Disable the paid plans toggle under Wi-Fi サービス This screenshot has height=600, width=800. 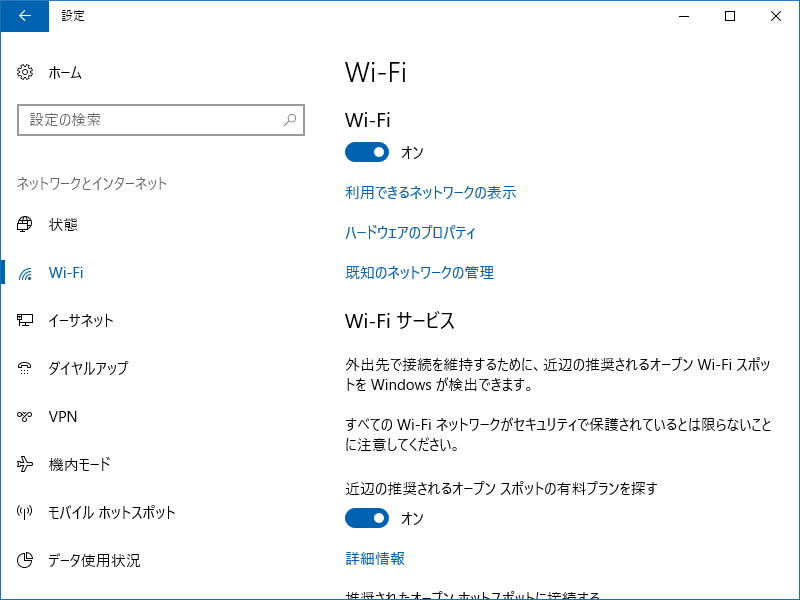368,518
